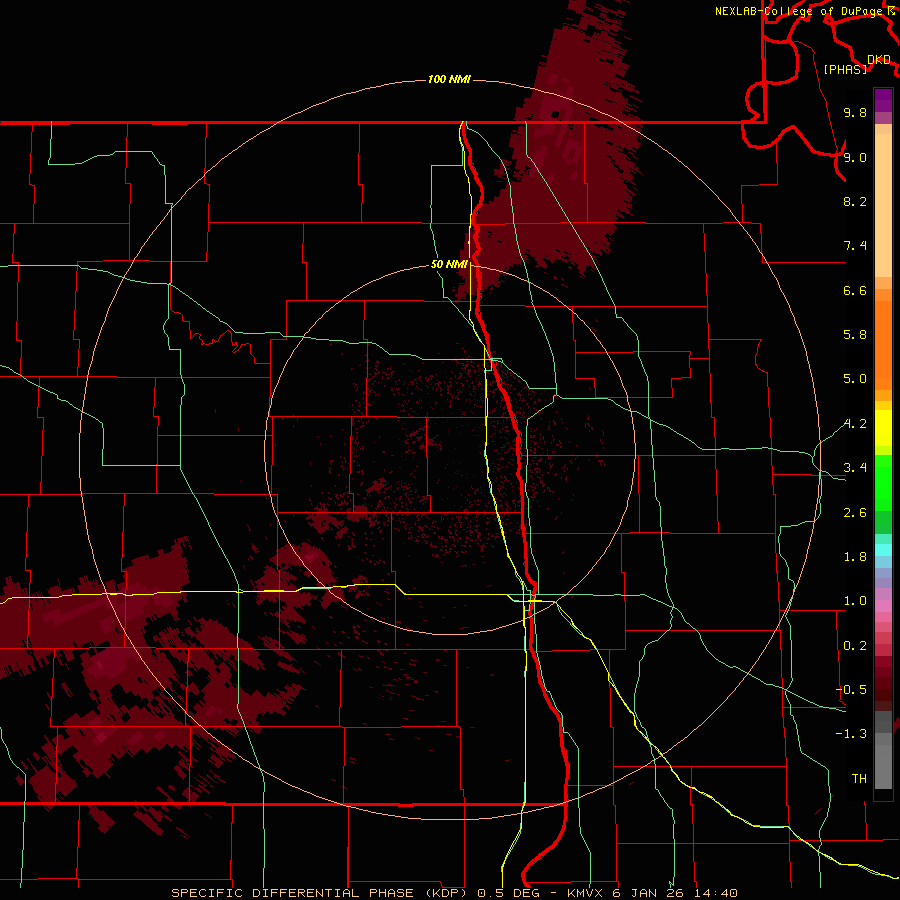Click the 1.8 value on the scale
Viewport: 900px width, 900px height.
click(x=855, y=557)
